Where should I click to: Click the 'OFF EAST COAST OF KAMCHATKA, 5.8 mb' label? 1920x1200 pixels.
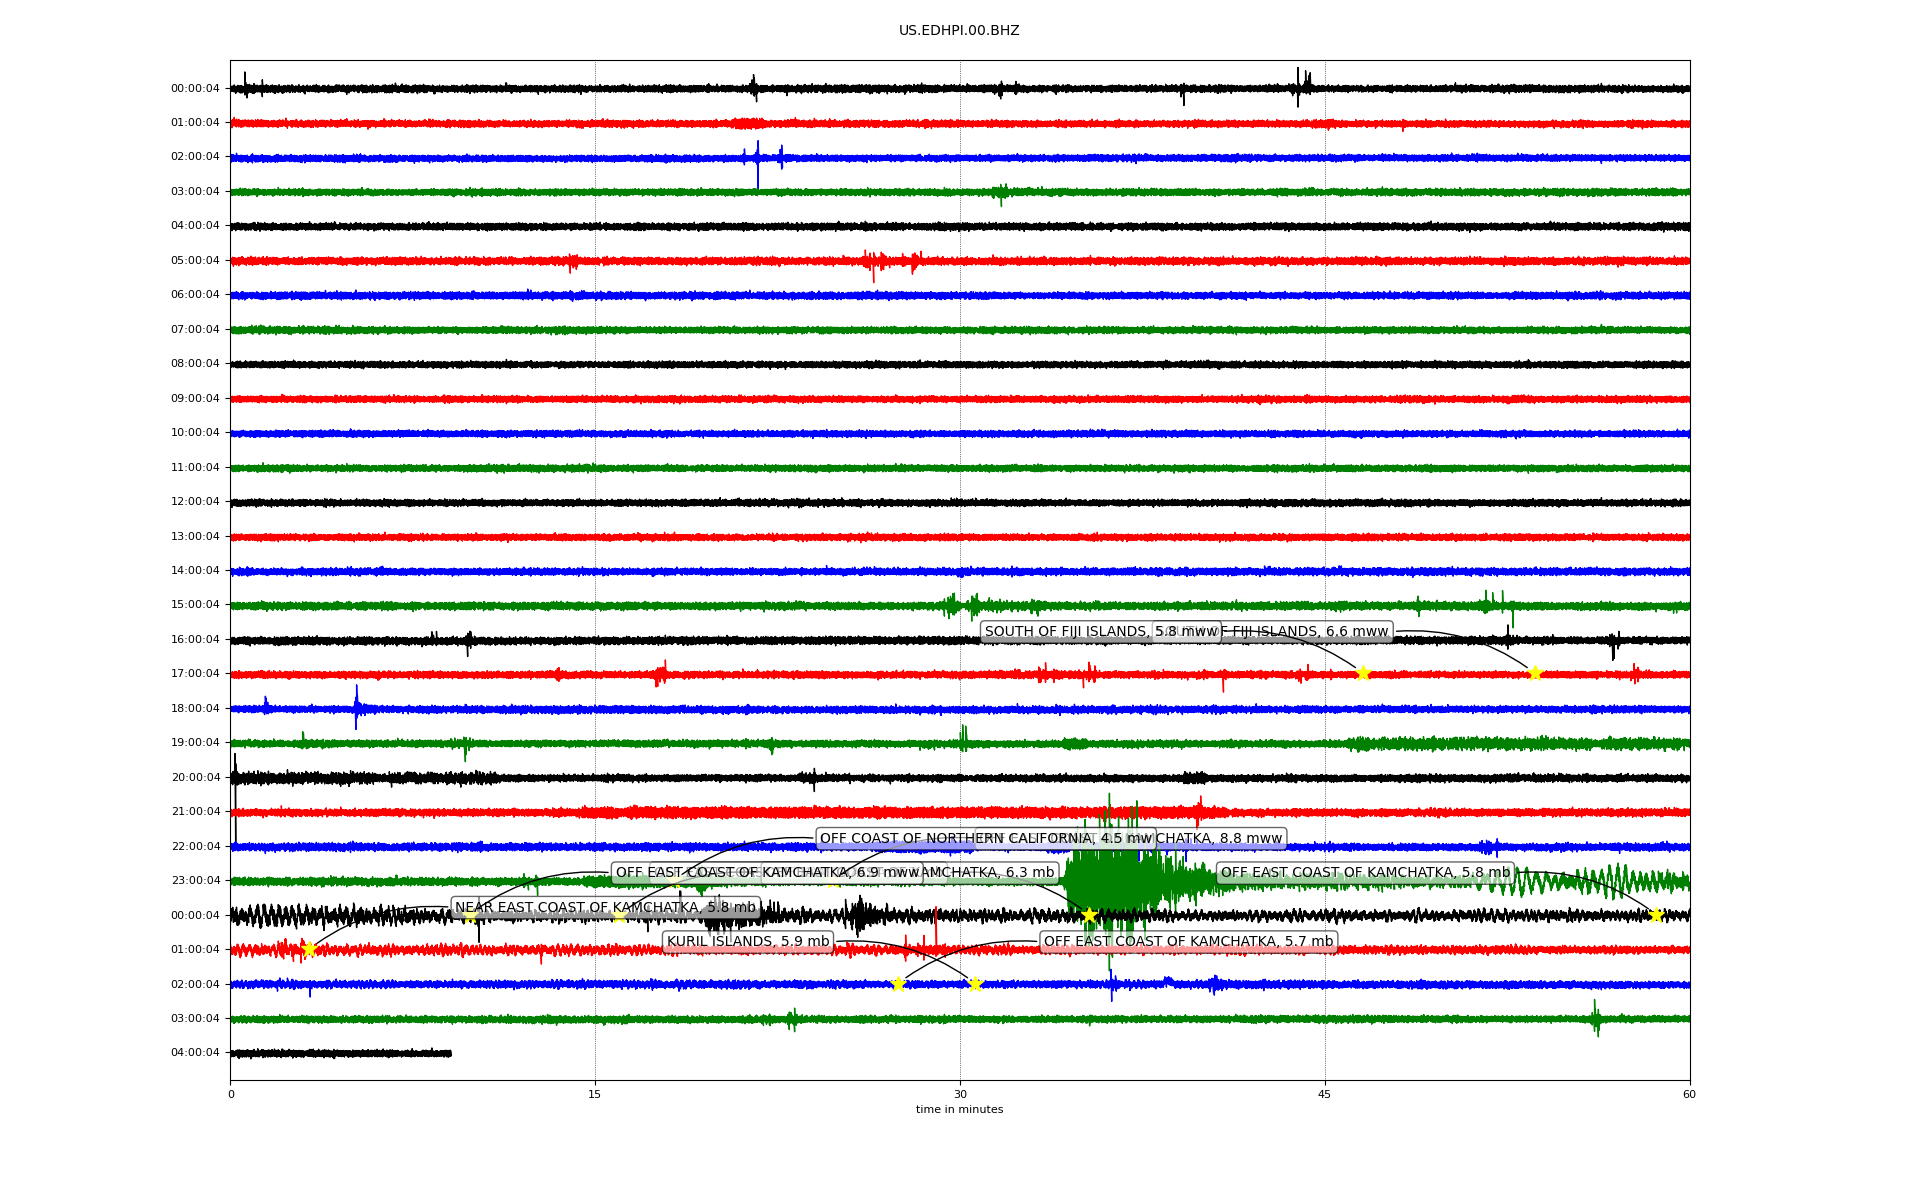[x=1365, y=873]
